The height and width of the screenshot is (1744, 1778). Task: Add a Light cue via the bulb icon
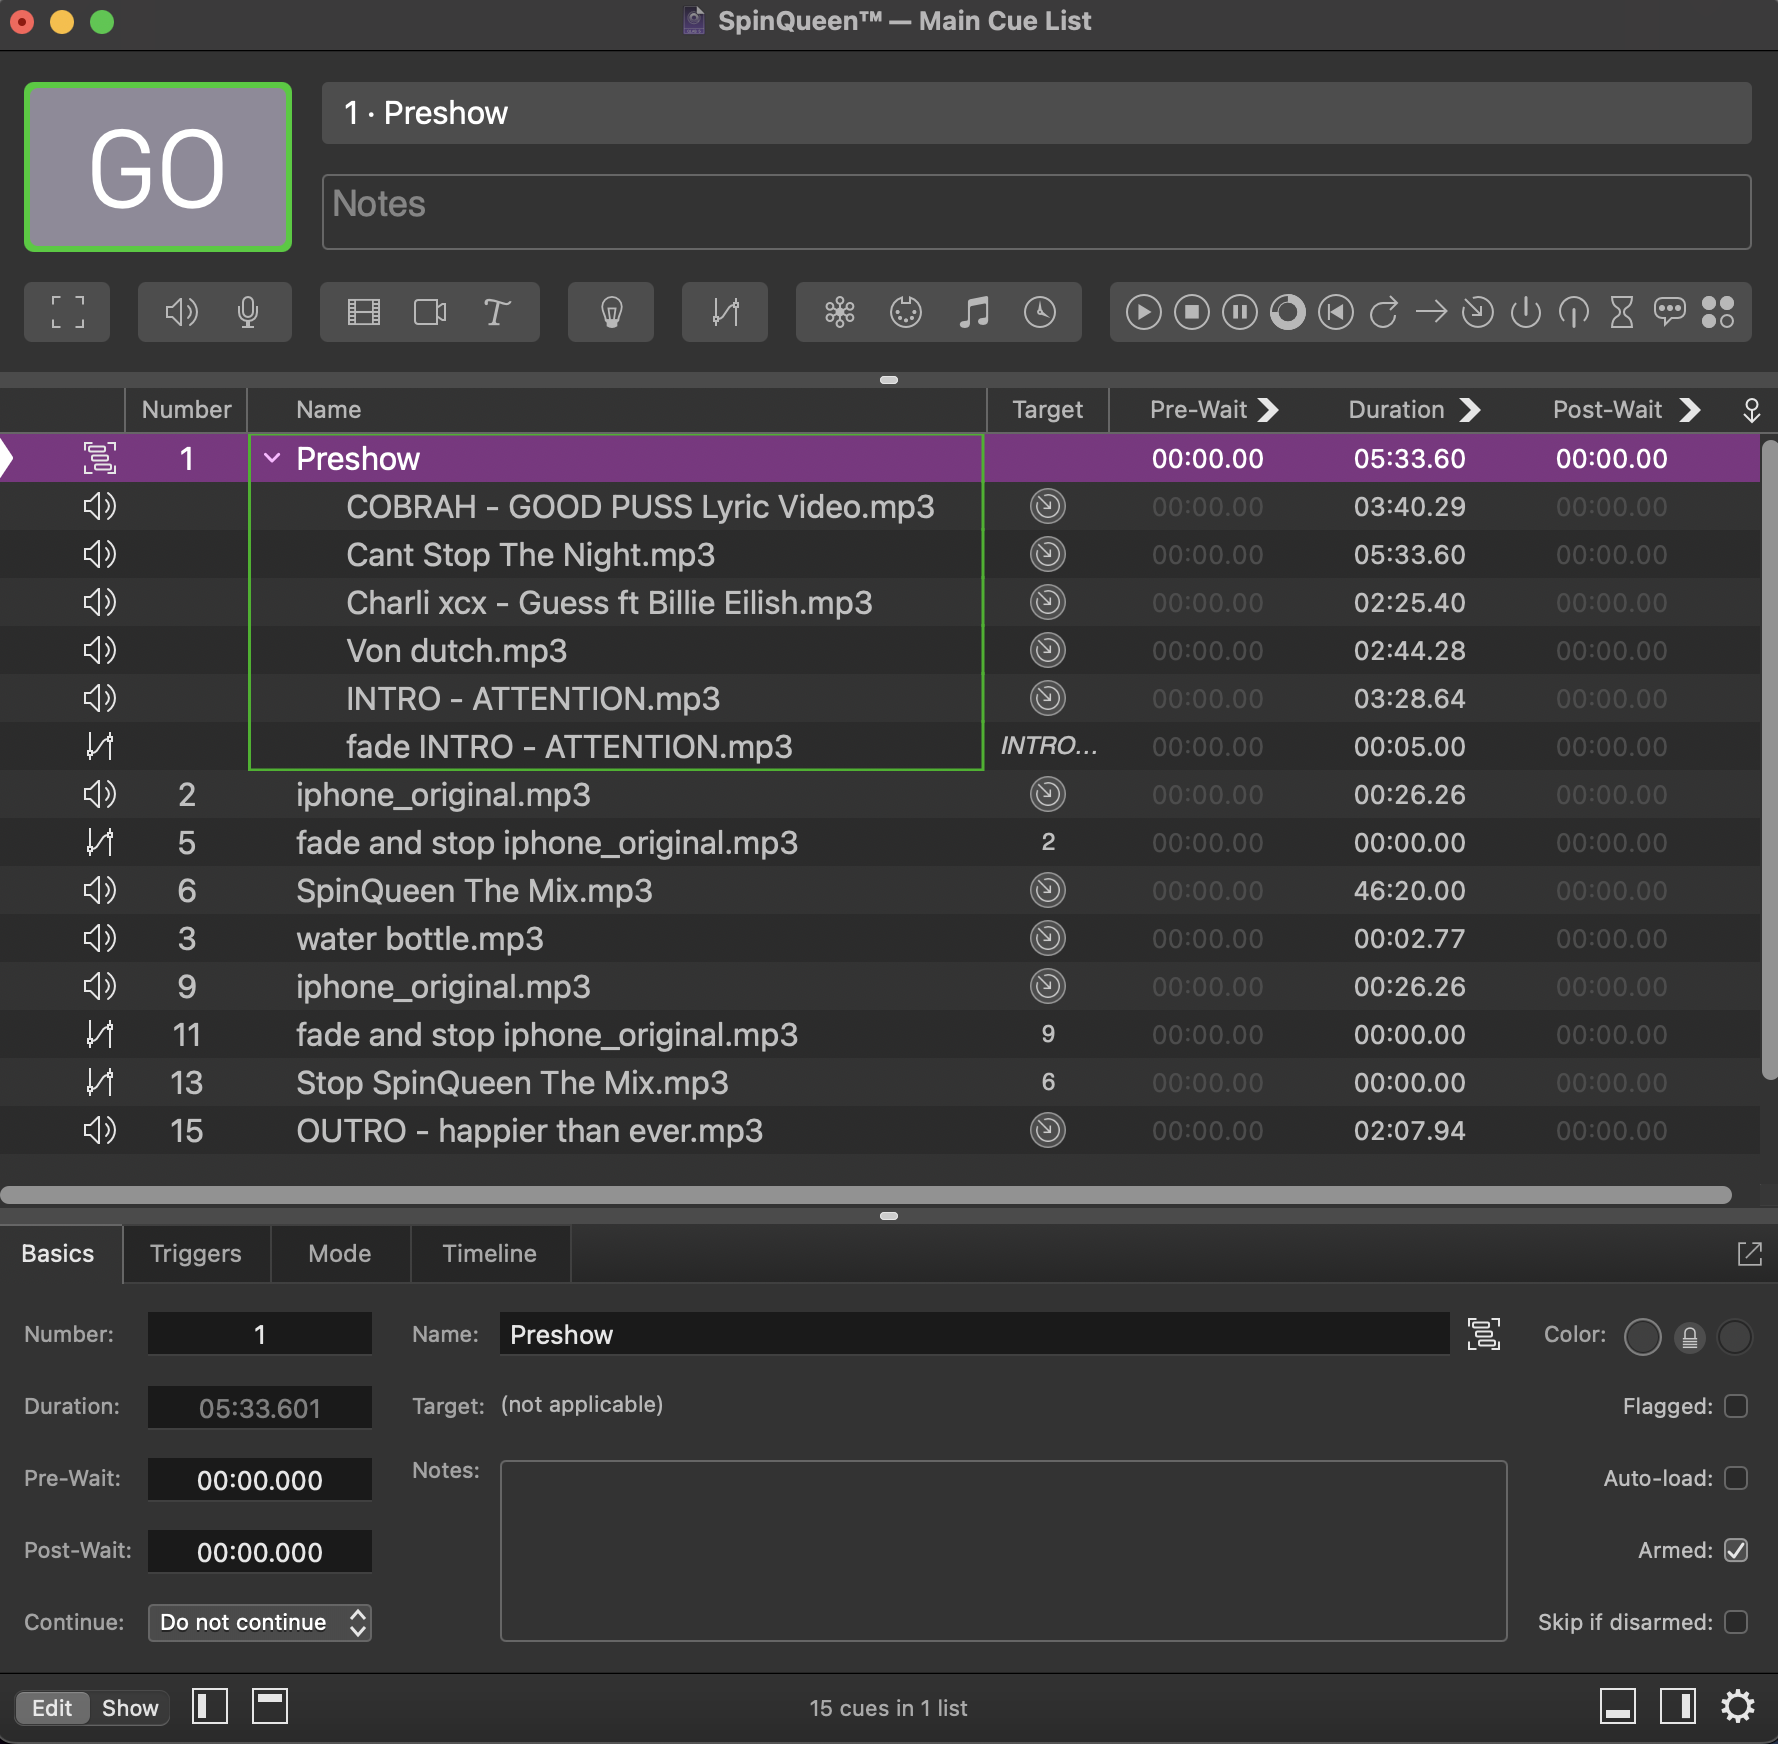pyautogui.click(x=611, y=312)
